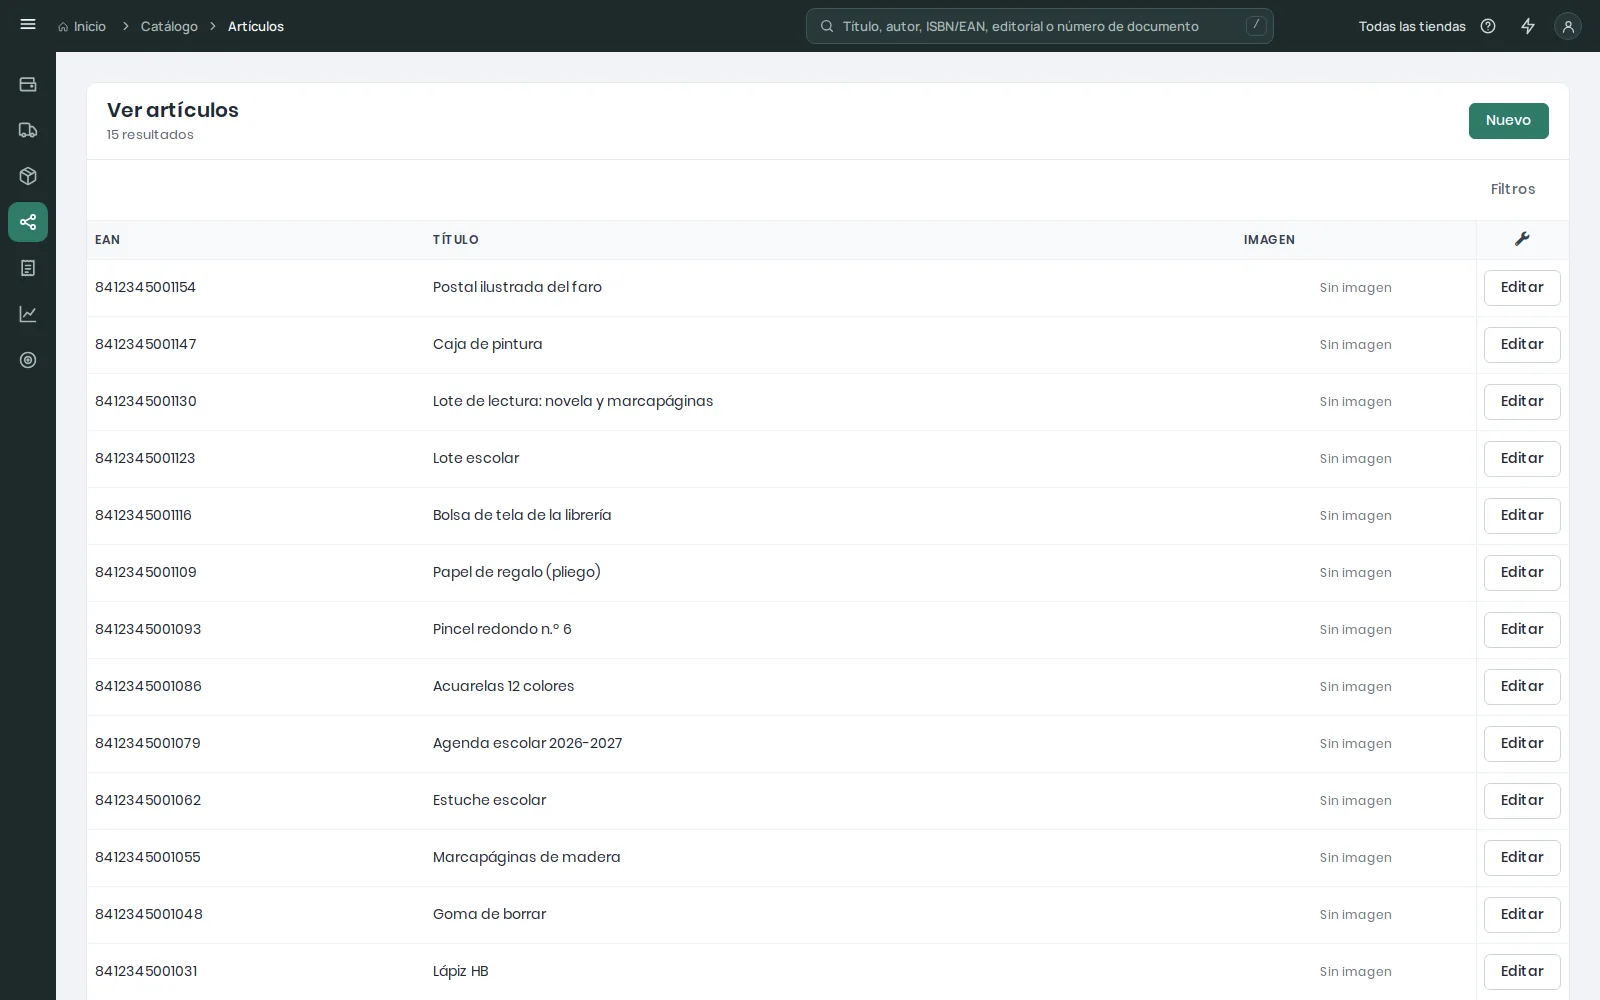Click the help question mark icon

coord(1488,26)
